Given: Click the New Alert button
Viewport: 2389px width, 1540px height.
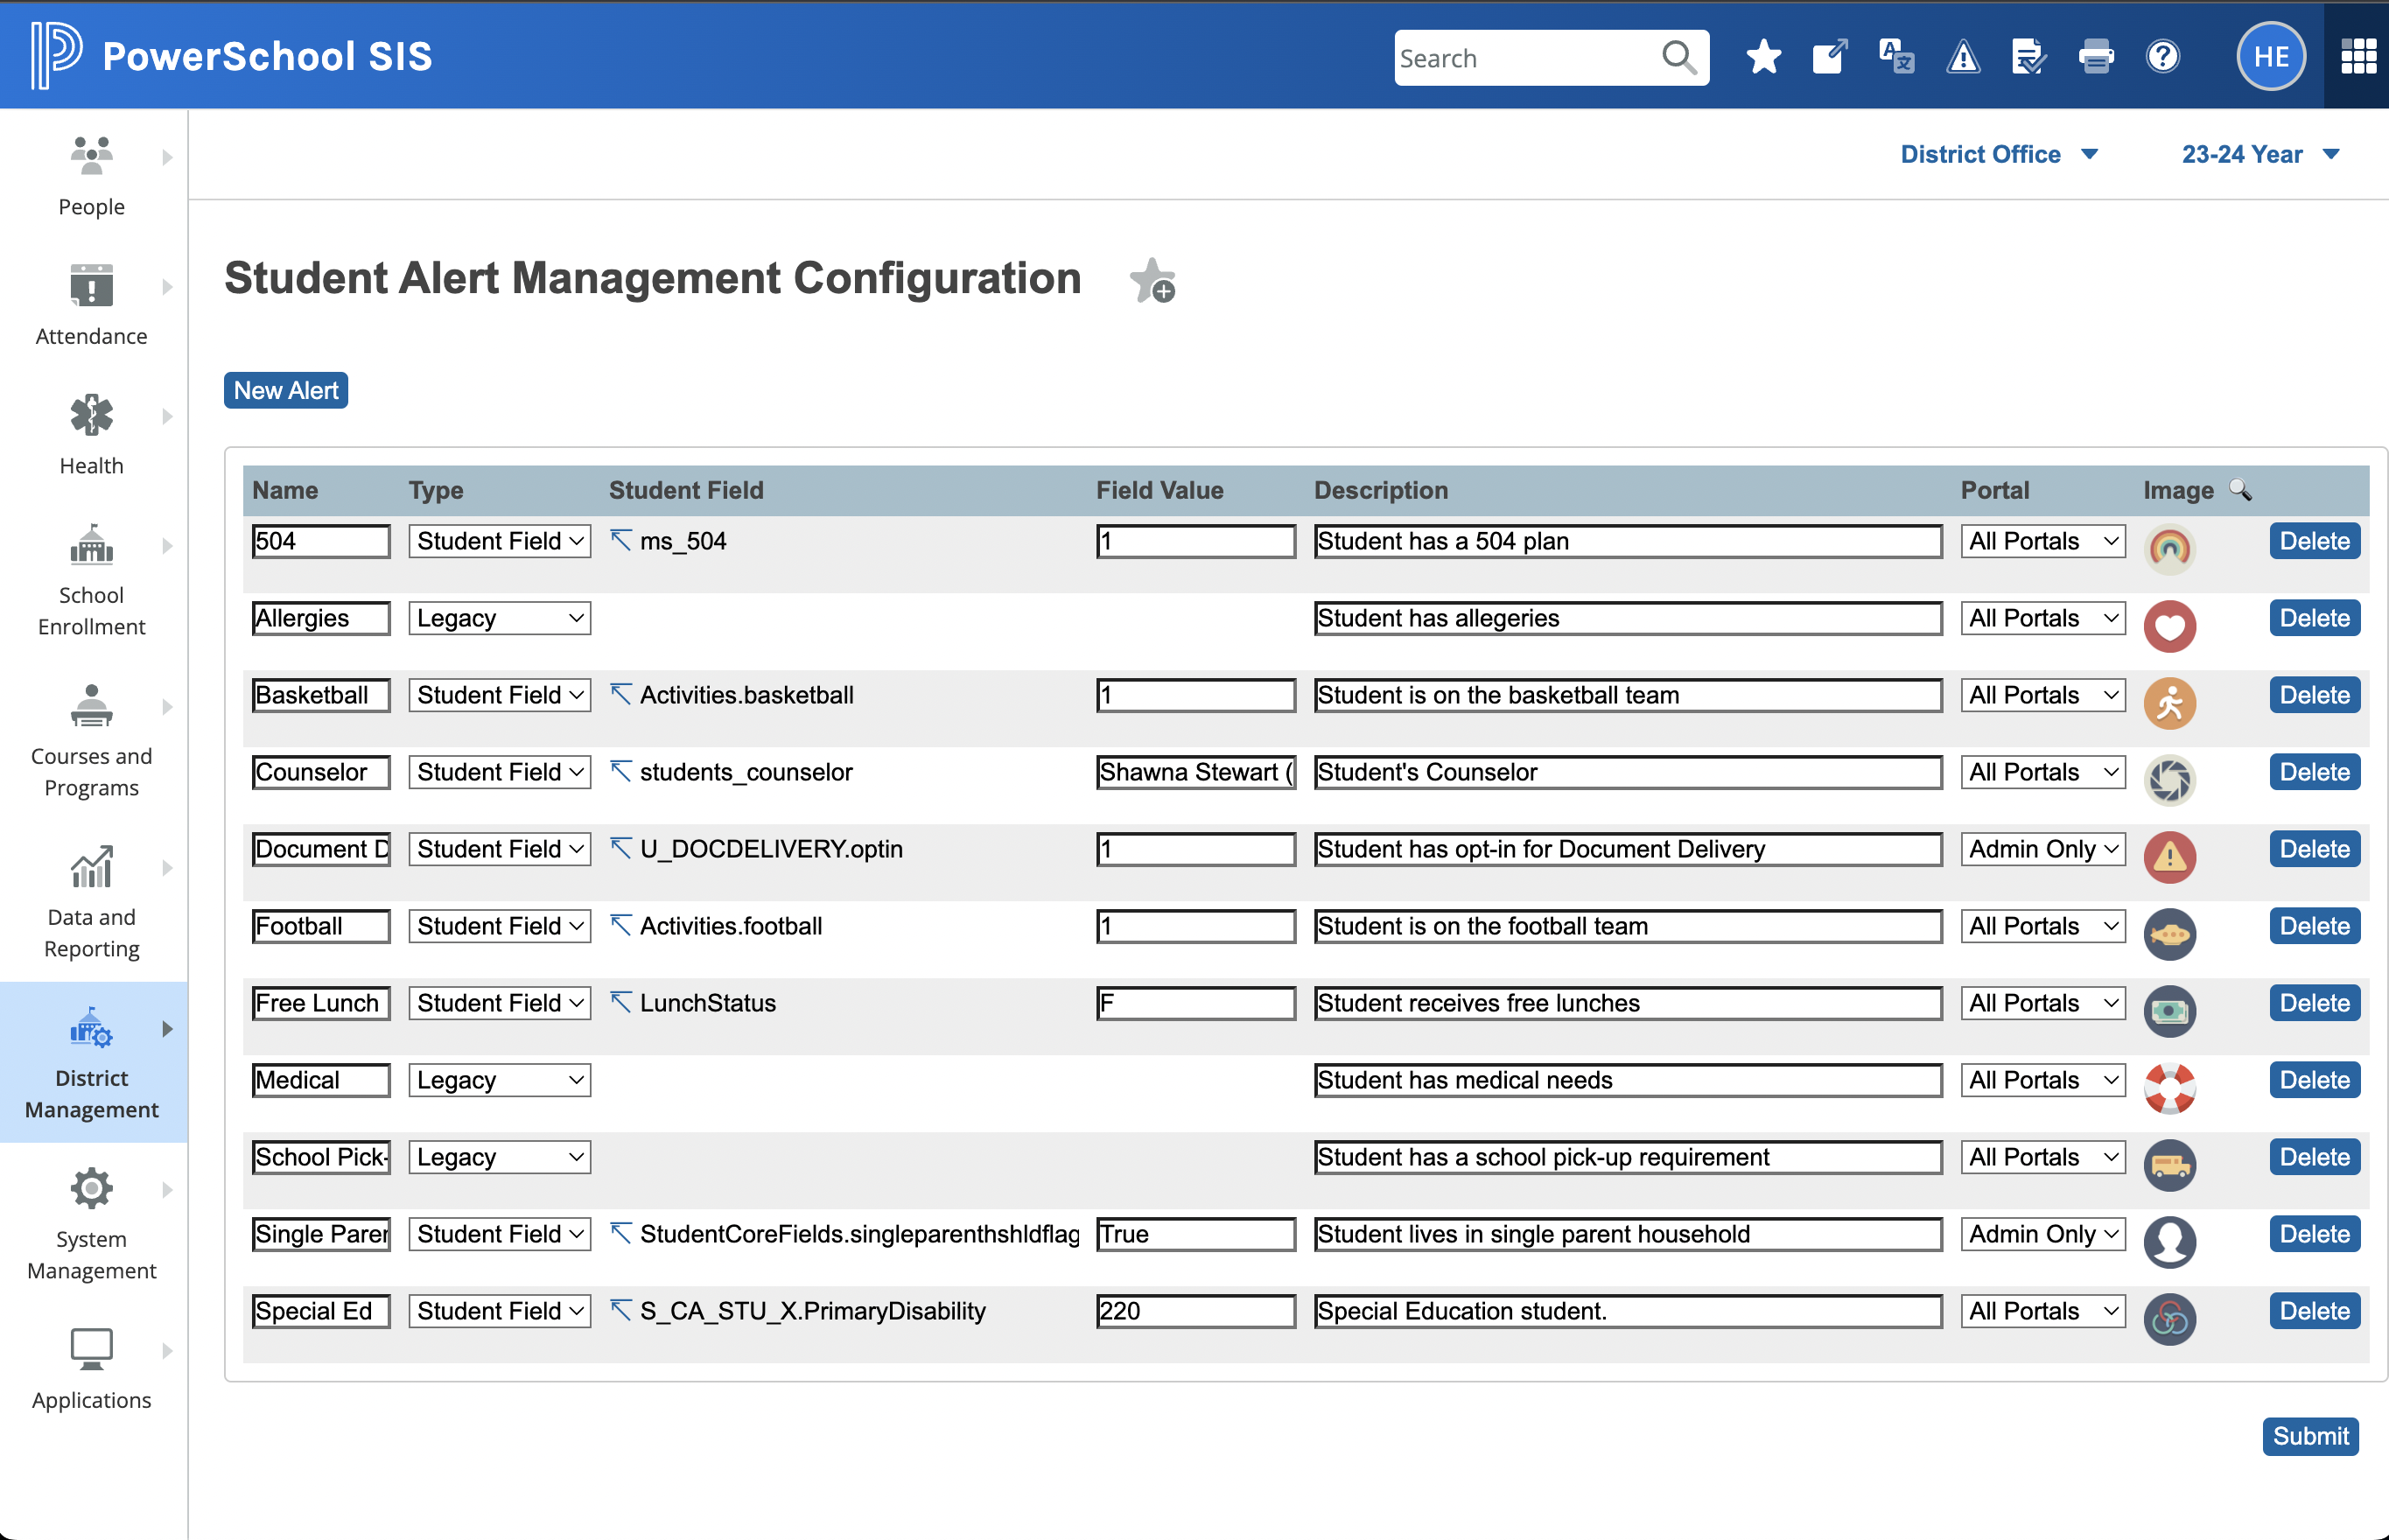Looking at the screenshot, I should (x=286, y=390).
